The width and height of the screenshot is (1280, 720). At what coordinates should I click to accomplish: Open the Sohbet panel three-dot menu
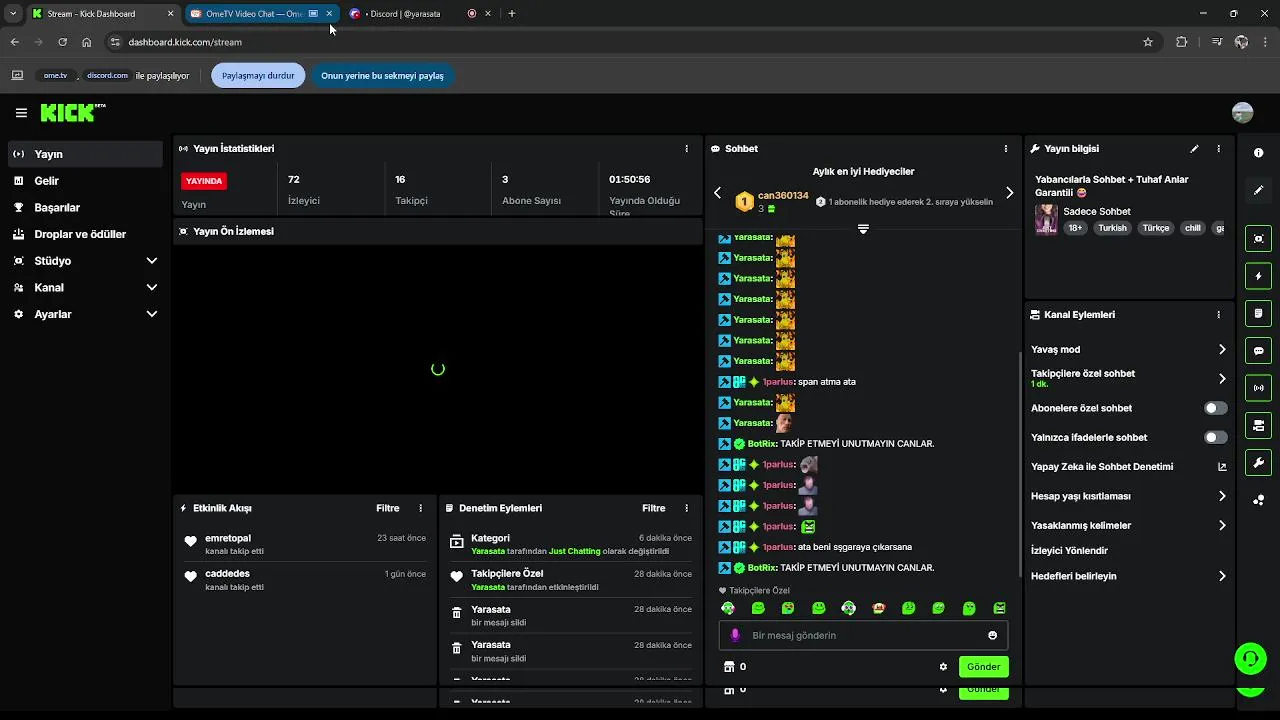point(1005,148)
